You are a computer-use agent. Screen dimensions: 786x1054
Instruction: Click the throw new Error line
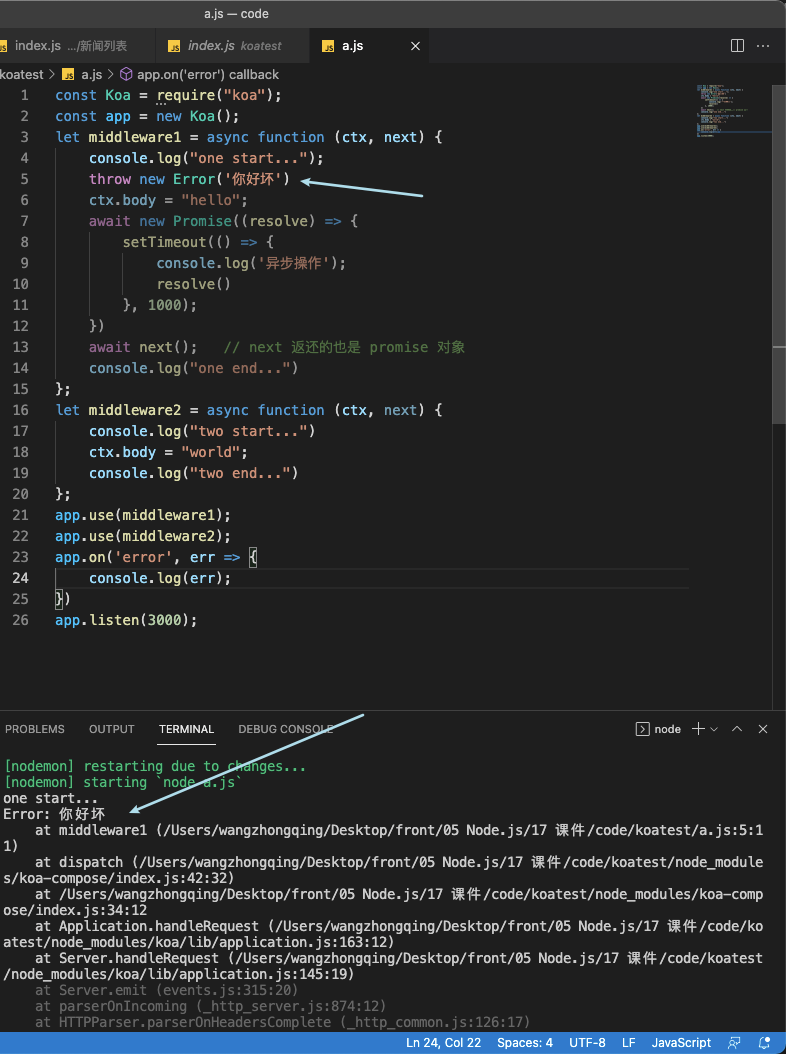click(x=189, y=179)
